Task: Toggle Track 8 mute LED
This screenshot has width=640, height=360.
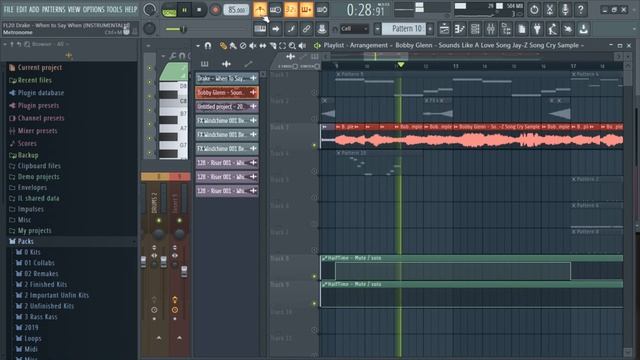Action: (x=314, y=276)
